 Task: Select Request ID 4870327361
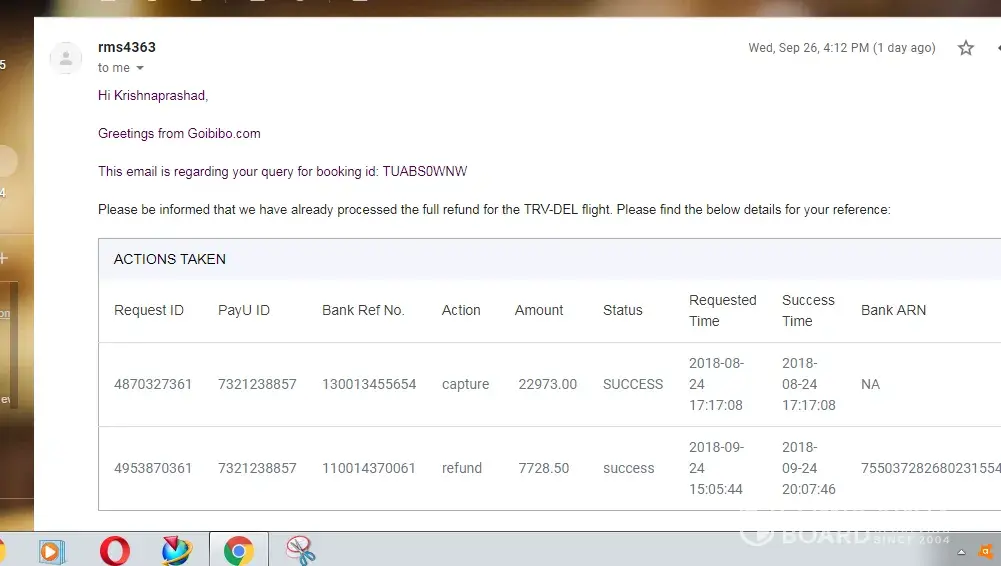(x=153, y=384)
